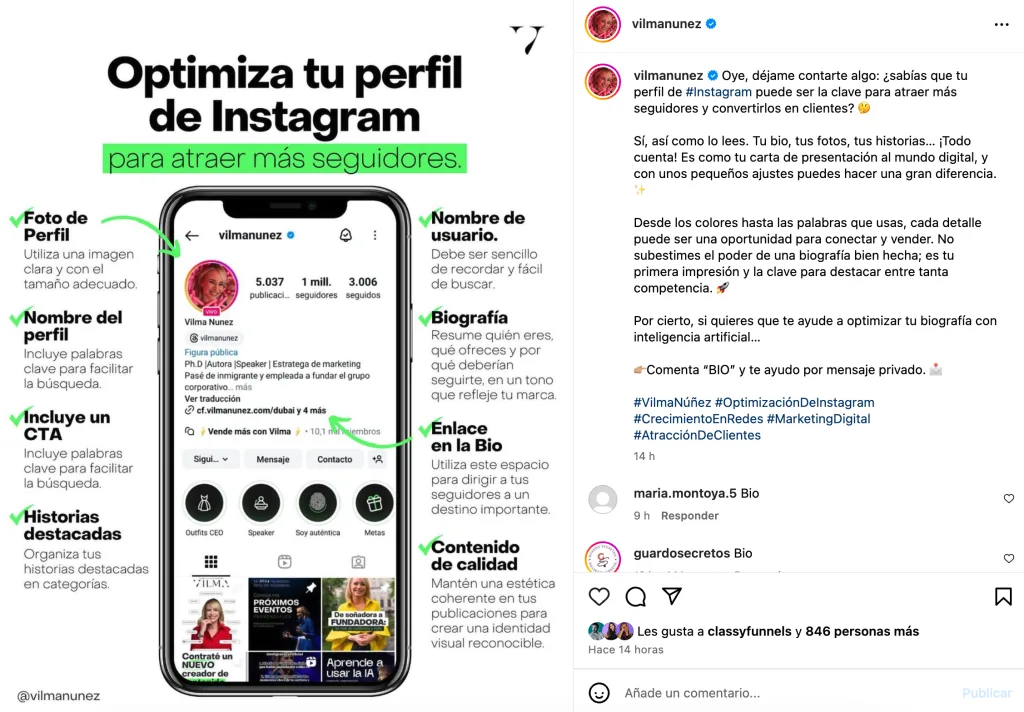Open the #MarketingDigital hashtag
The width and height of the screenshot is (1024, 712).
(818, 419)
